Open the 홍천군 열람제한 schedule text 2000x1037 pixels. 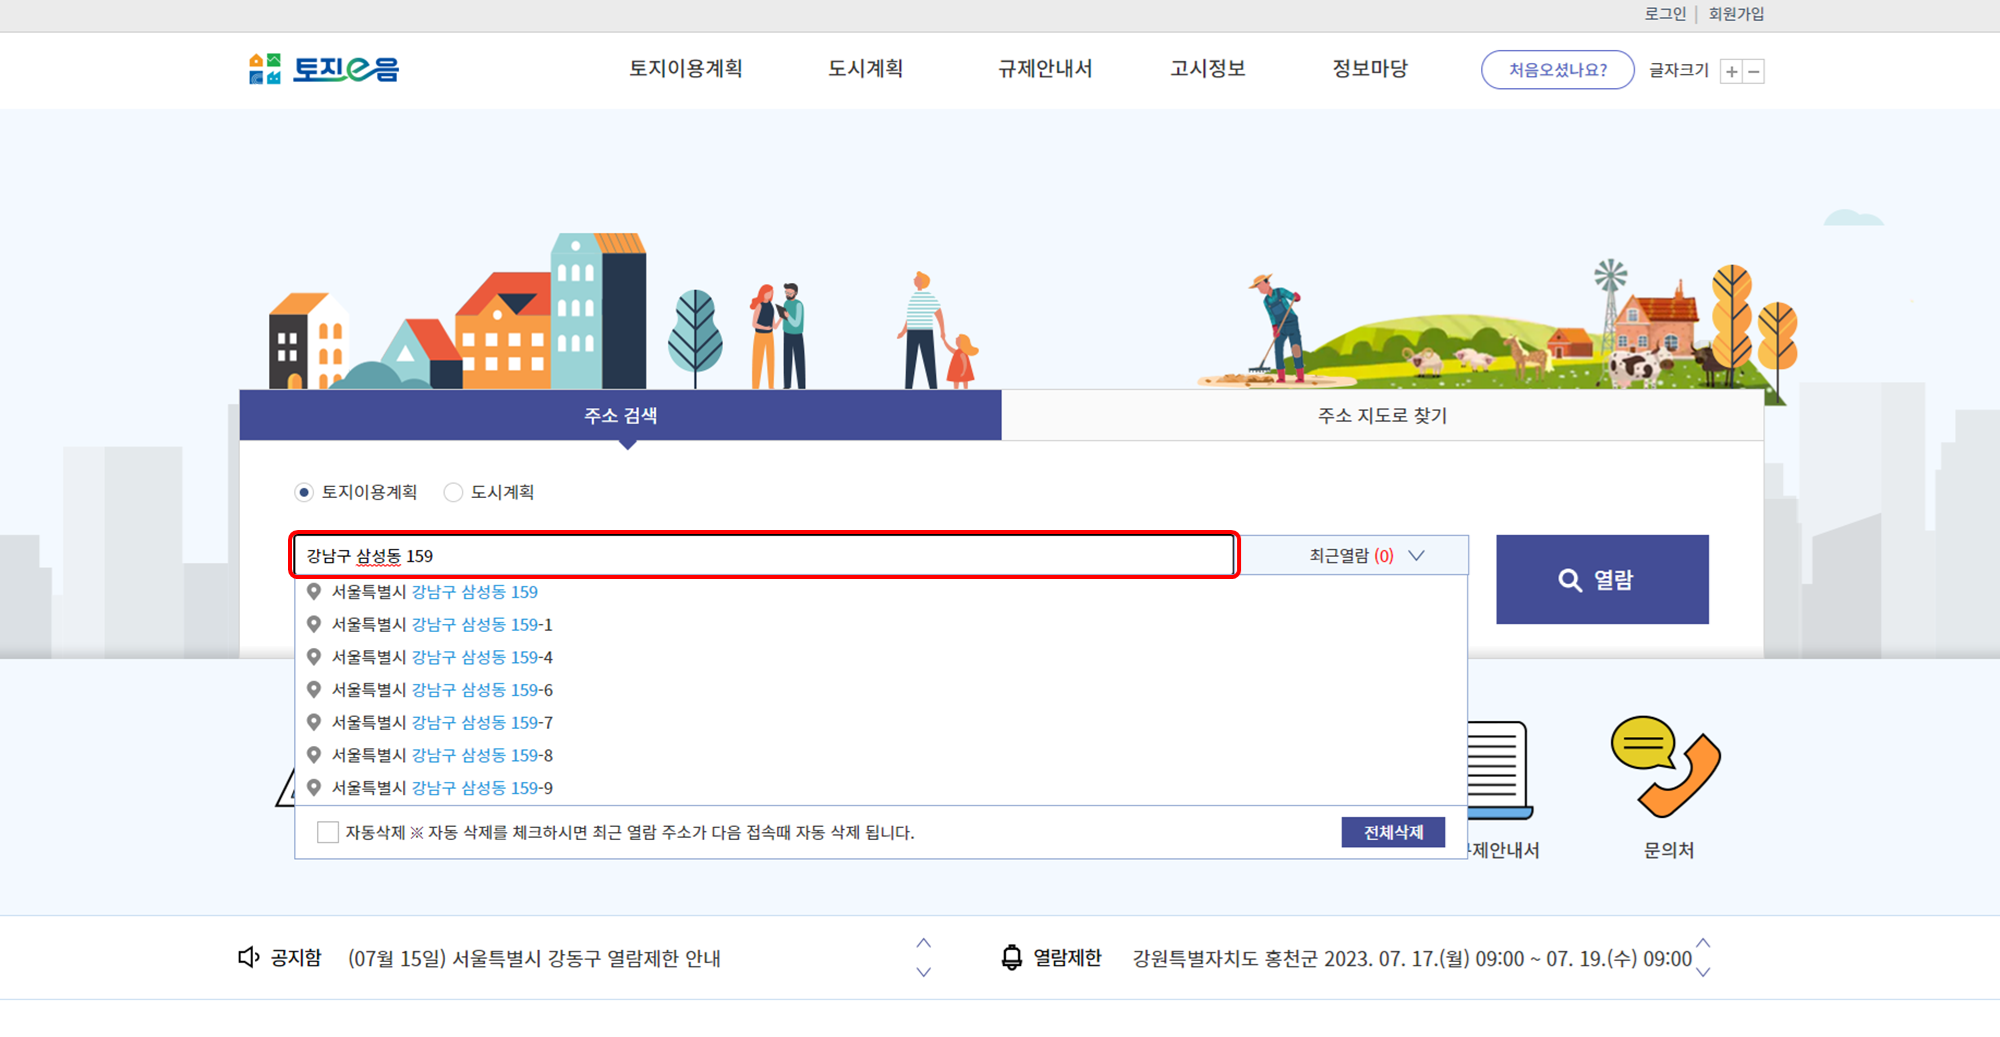tap(1412, 958)
